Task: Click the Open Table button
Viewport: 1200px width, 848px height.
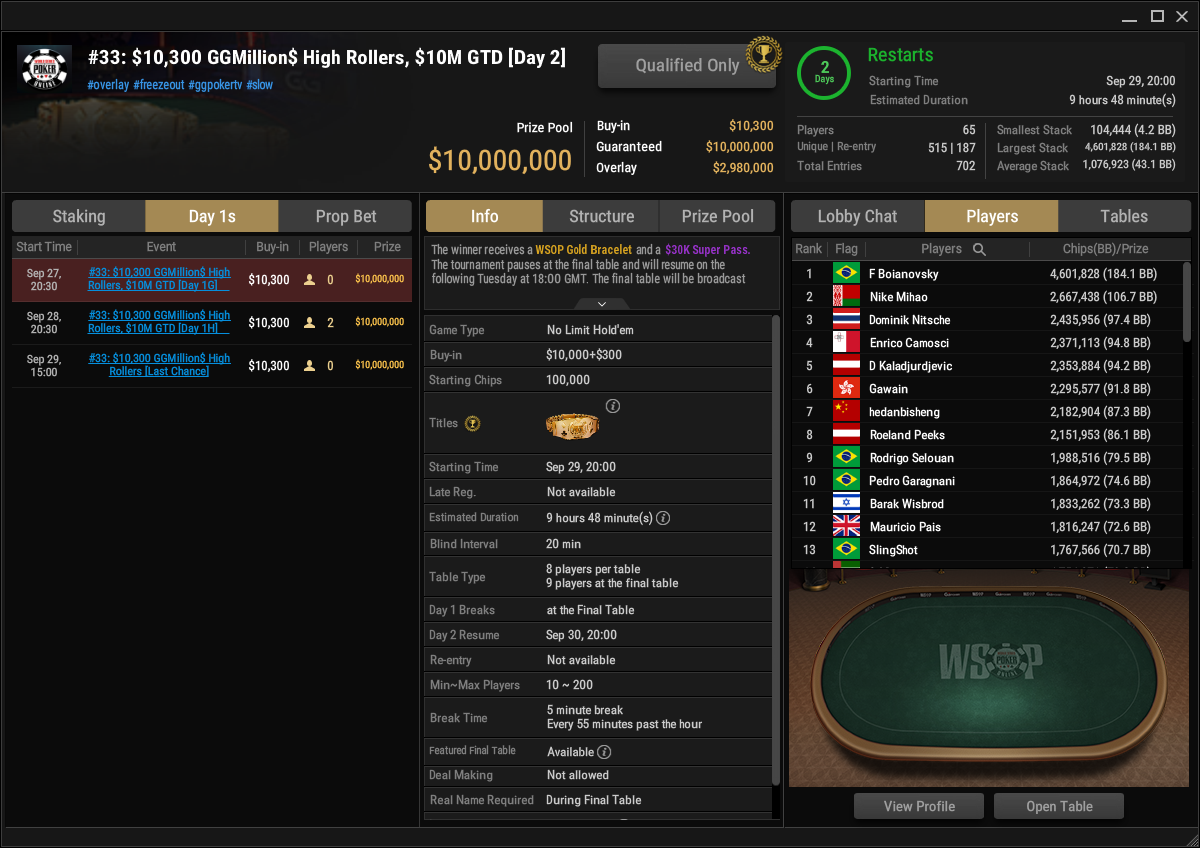Action: click(1060, 806)
